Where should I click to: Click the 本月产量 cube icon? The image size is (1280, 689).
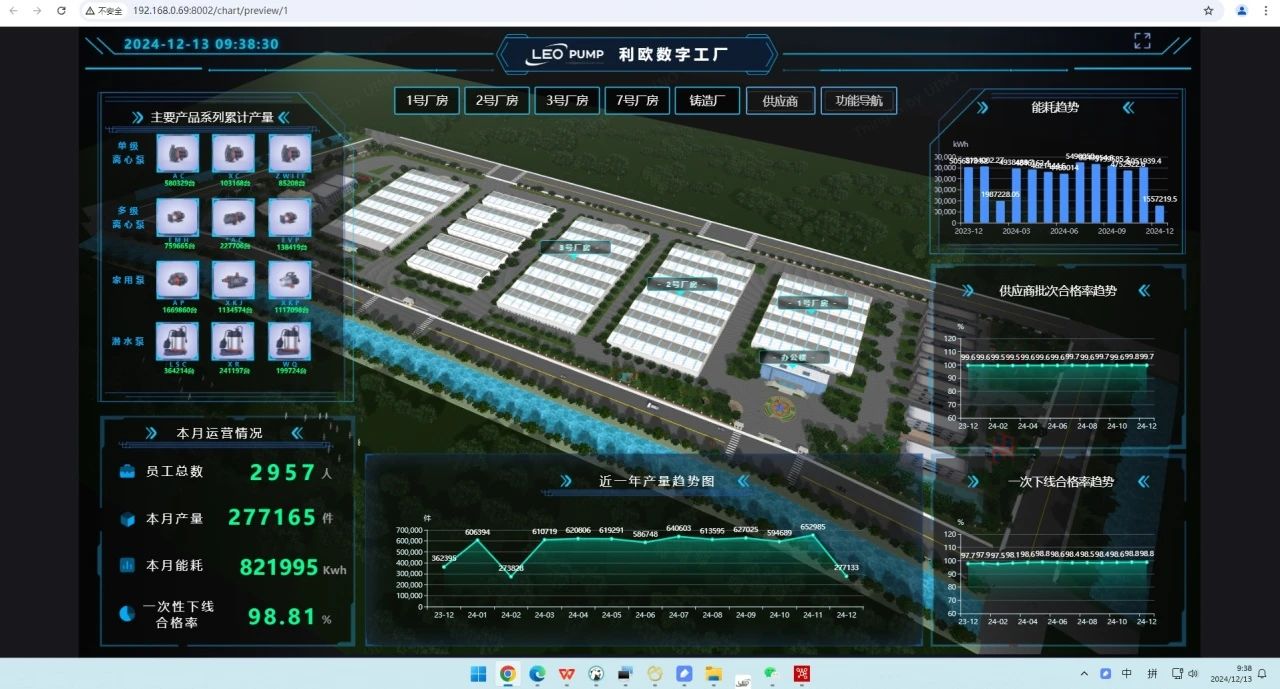[x=127, y=518]
